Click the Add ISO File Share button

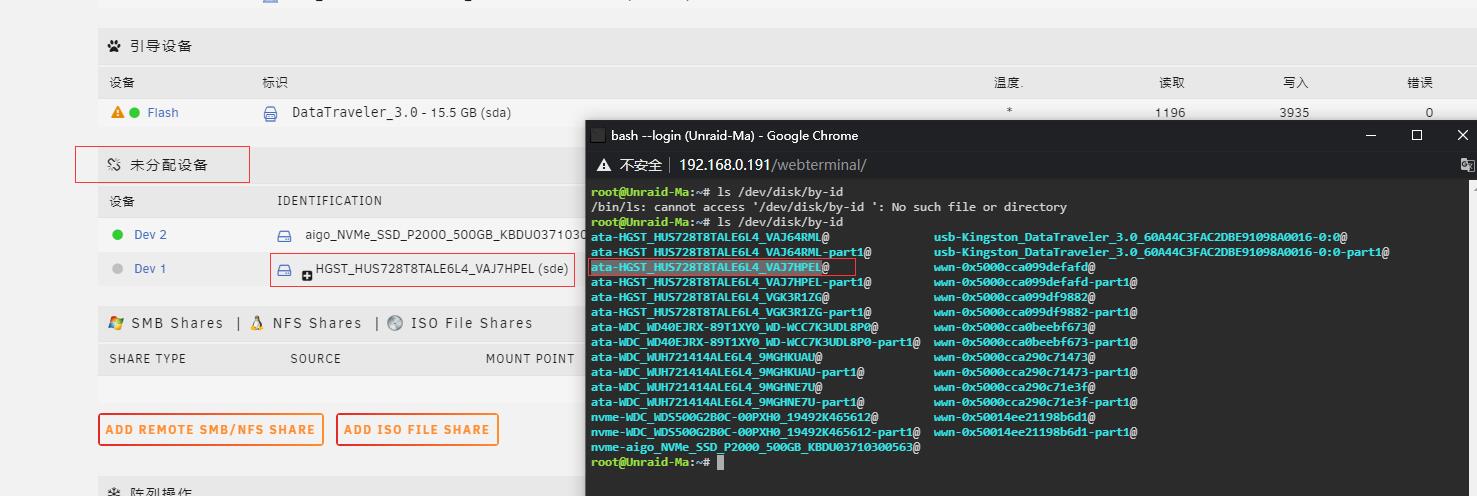[x=417, y=430]
